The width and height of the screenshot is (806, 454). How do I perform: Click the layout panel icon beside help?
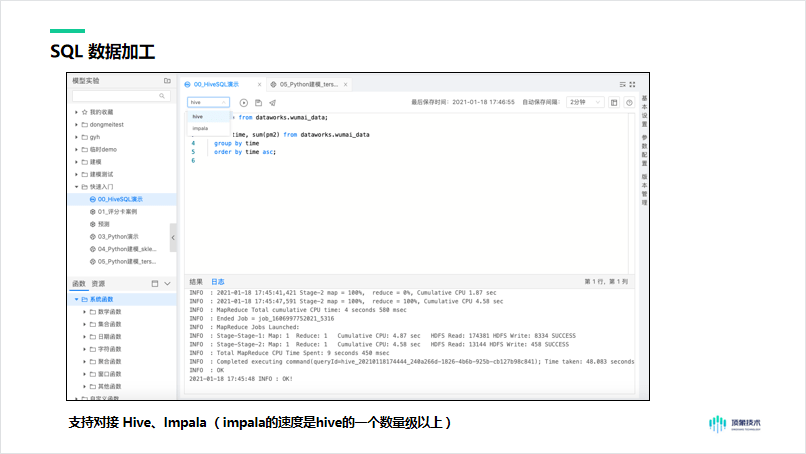point(614,102)
